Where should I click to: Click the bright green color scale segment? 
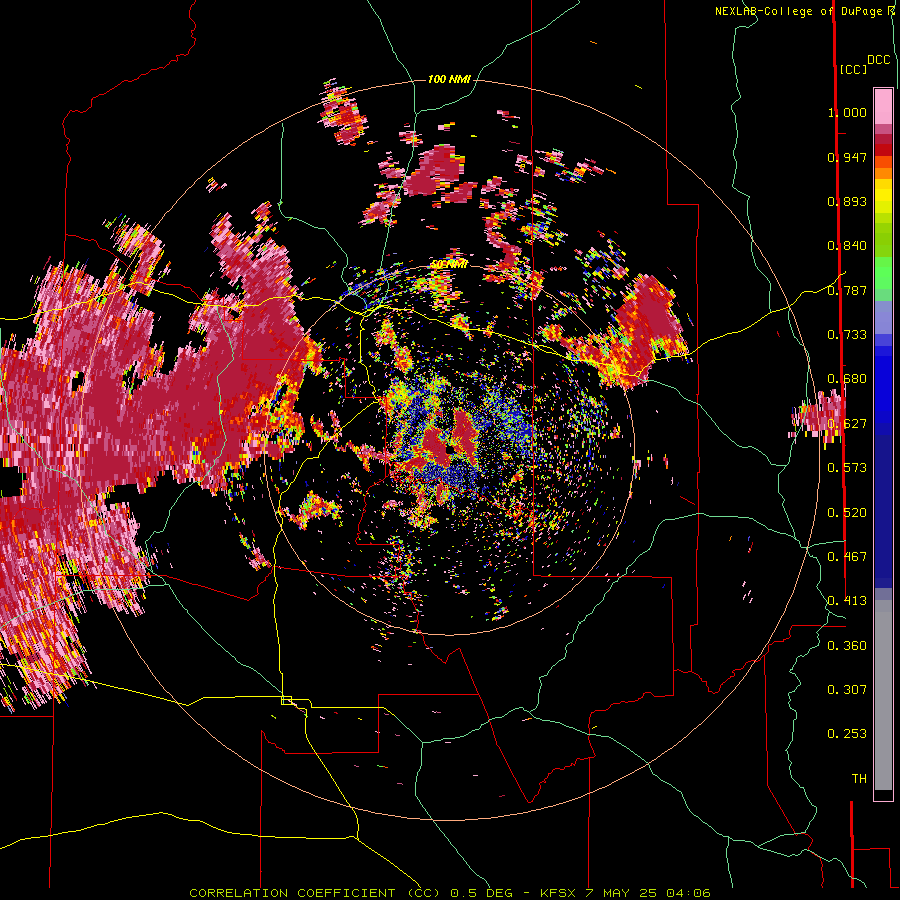[x=883, y=272]
